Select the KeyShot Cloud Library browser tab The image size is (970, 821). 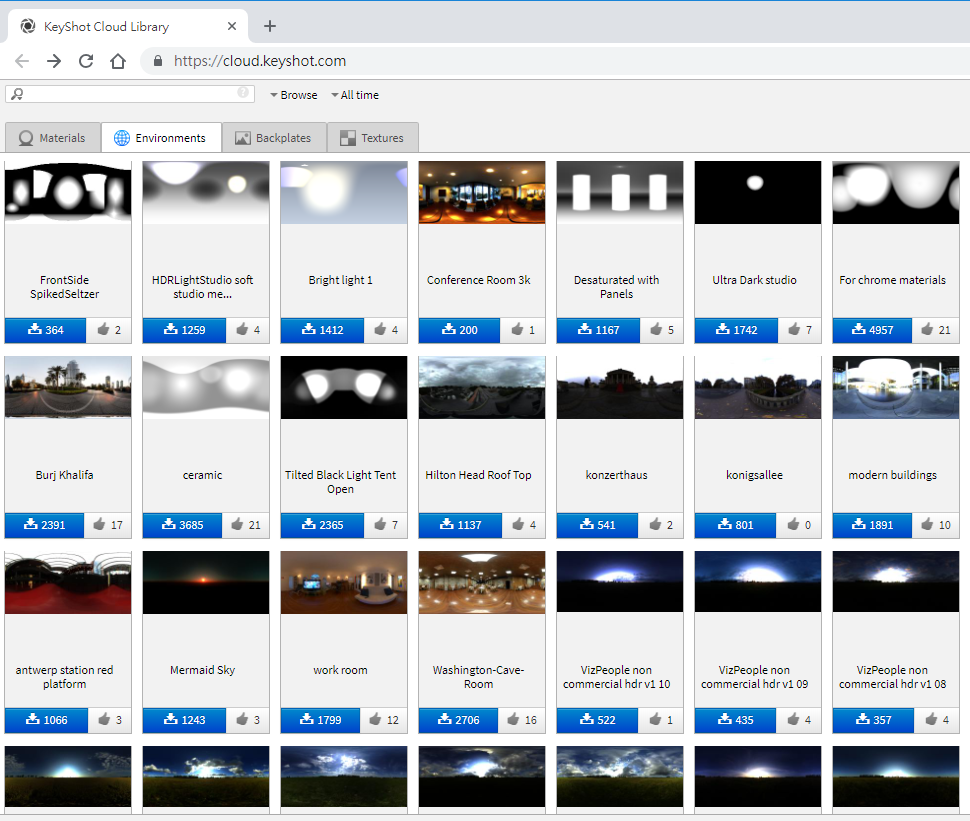127,26
